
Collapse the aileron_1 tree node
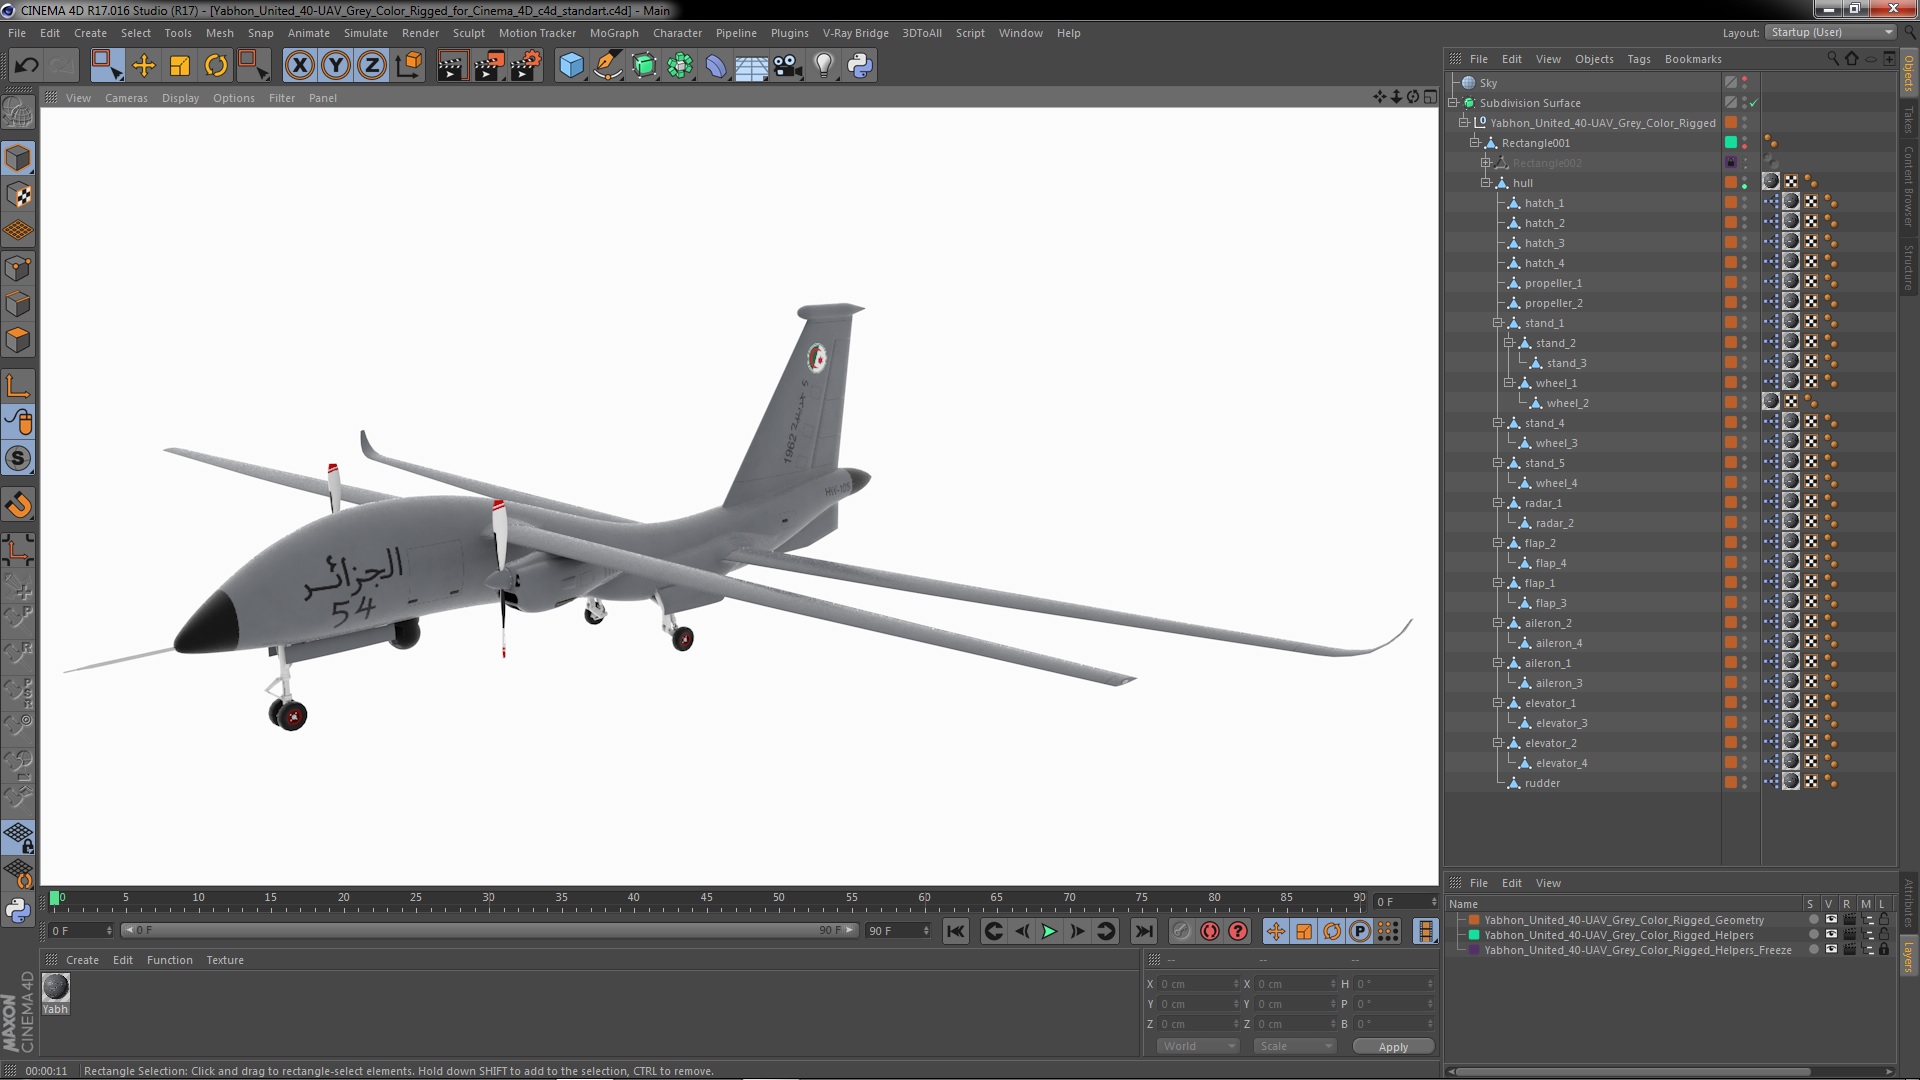click(1498, 663)
